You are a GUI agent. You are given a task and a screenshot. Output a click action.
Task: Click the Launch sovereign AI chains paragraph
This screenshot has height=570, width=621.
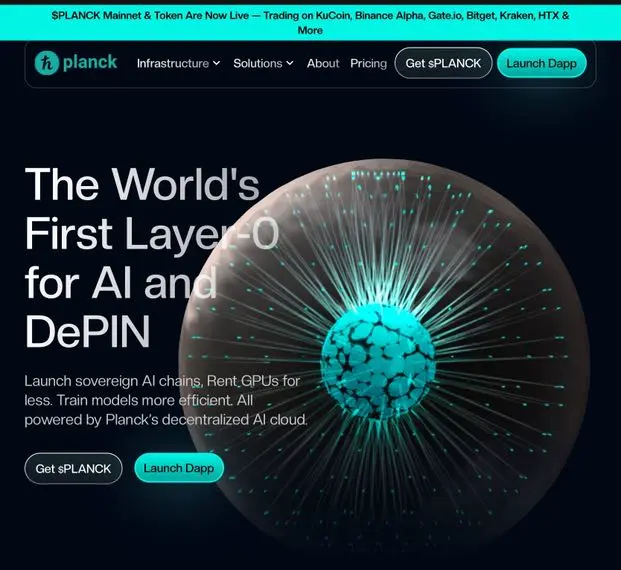[x=166, y=400]
